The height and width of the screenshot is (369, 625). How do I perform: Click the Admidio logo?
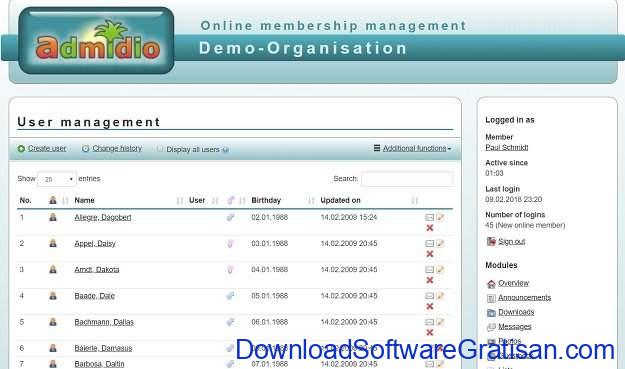coord(96,41)
